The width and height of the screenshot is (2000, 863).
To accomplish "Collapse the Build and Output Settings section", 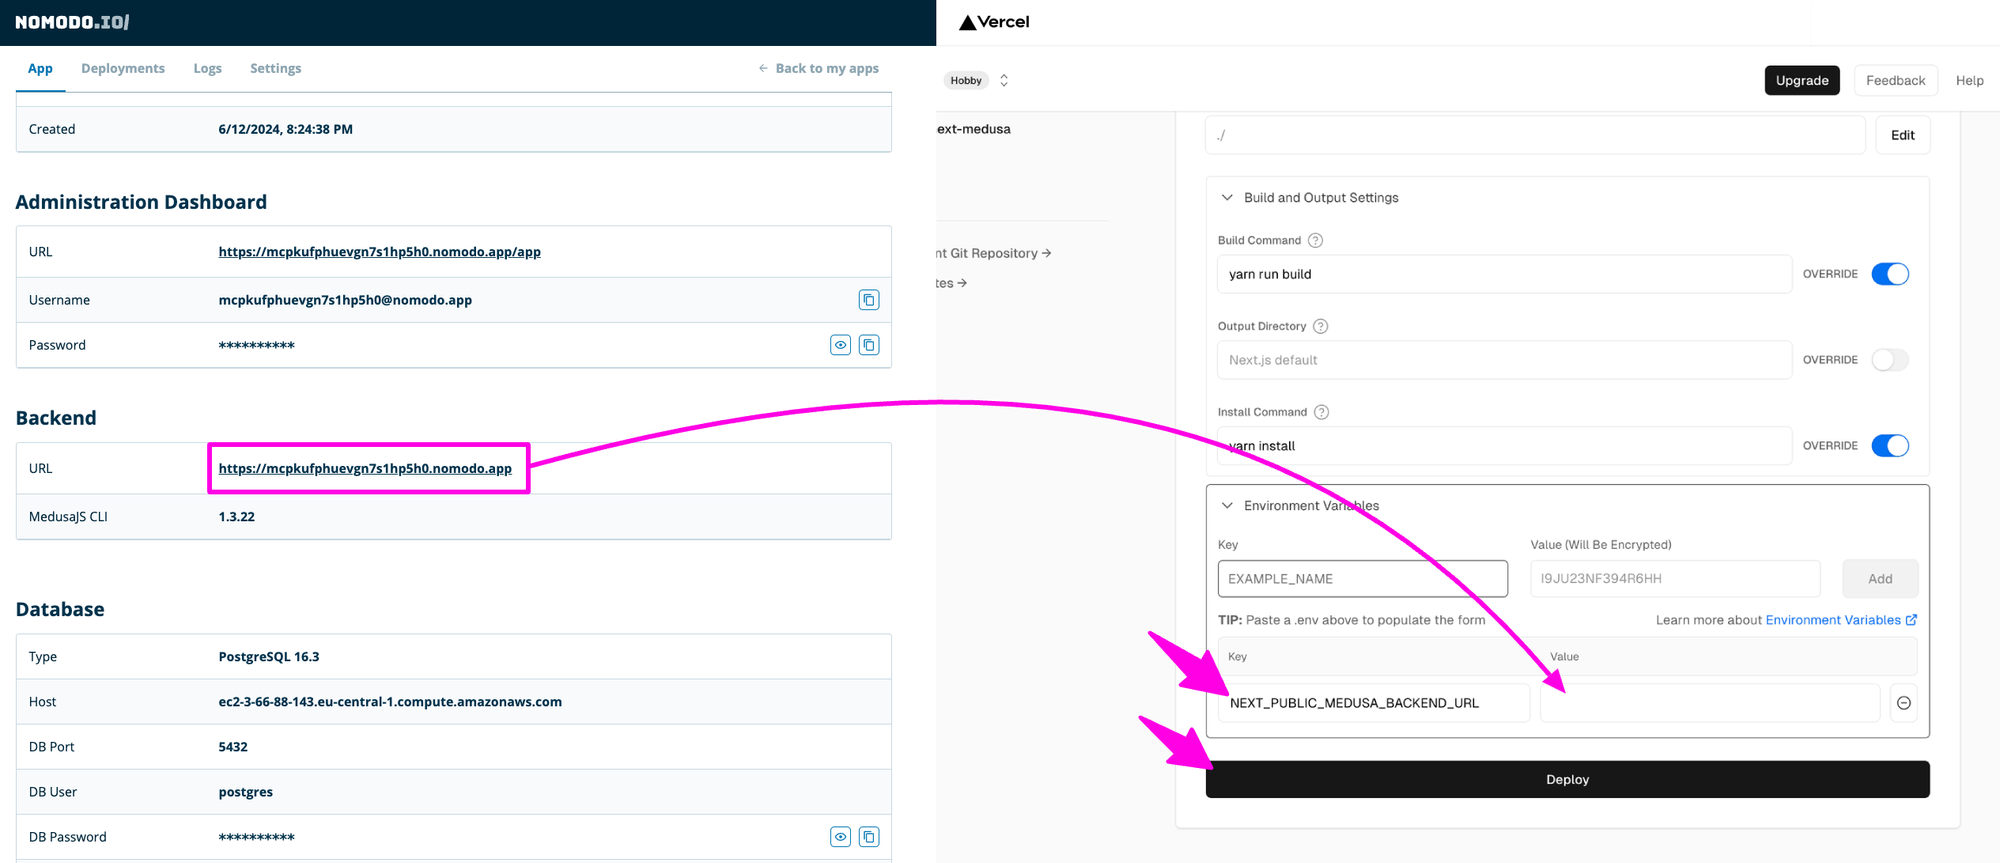I will tap(1227, 198).
